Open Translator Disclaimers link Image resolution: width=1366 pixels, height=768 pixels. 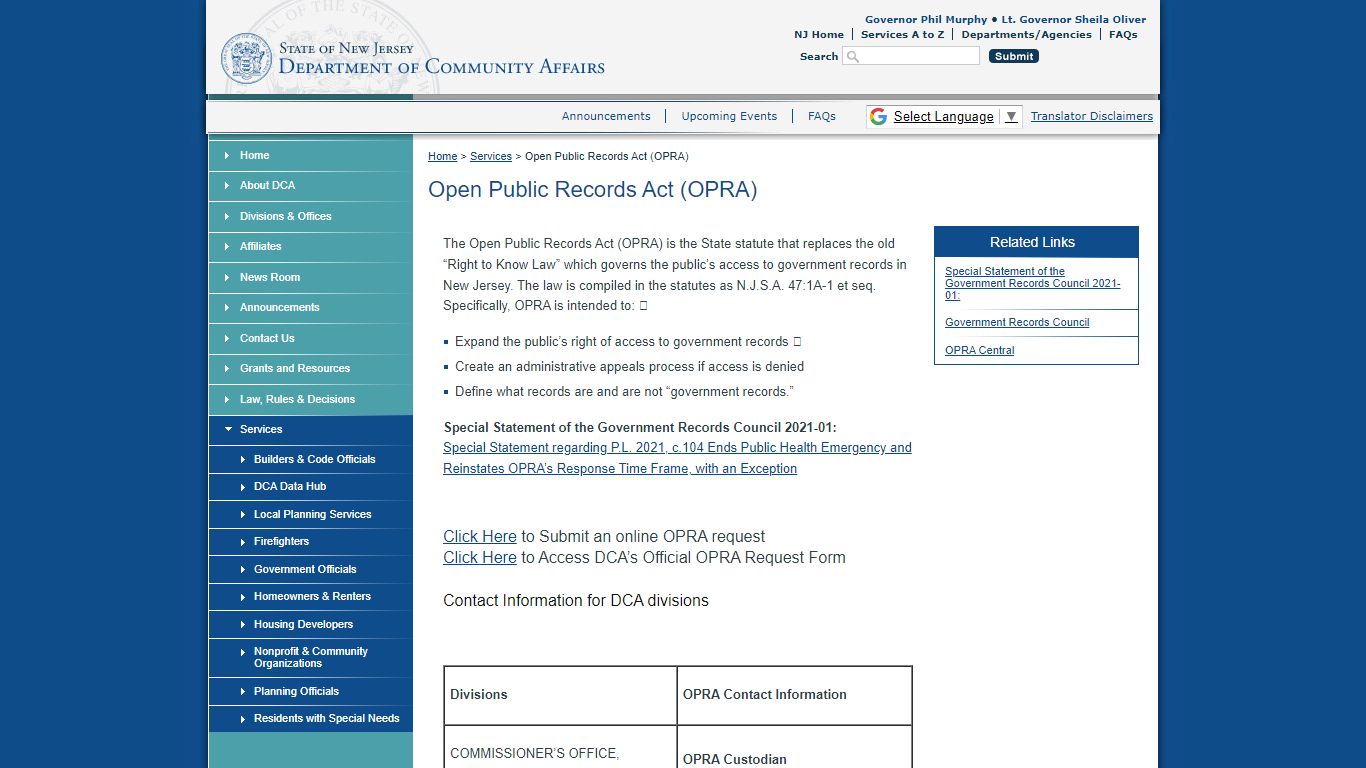[1092, 116]
